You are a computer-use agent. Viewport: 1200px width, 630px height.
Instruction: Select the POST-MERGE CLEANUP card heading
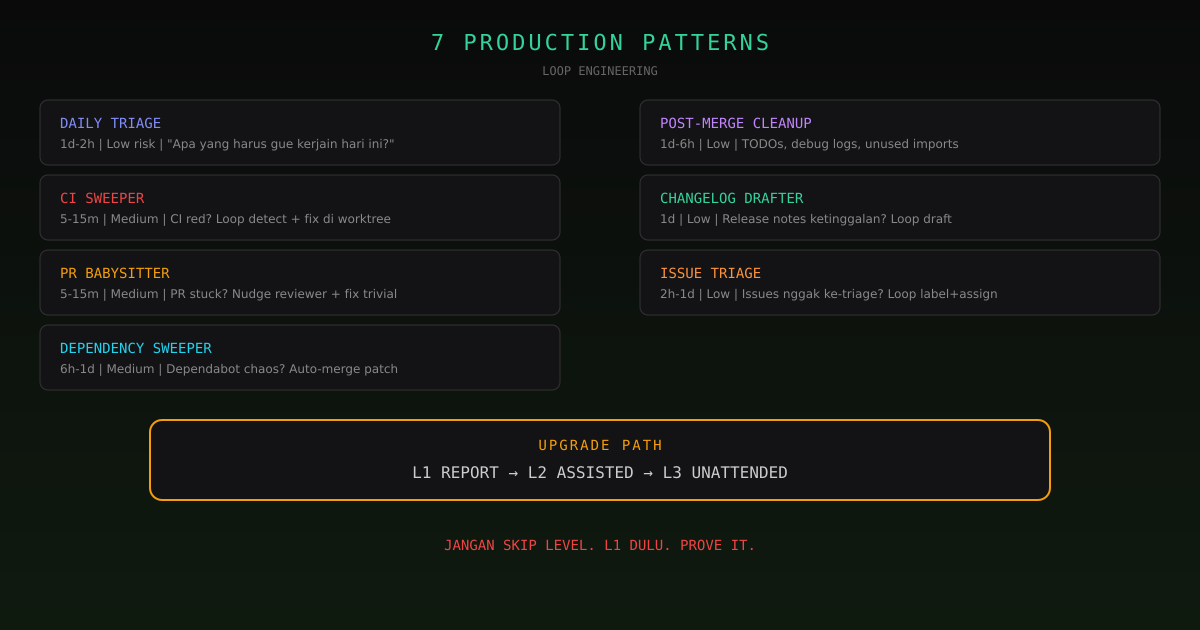coord(736,123)
